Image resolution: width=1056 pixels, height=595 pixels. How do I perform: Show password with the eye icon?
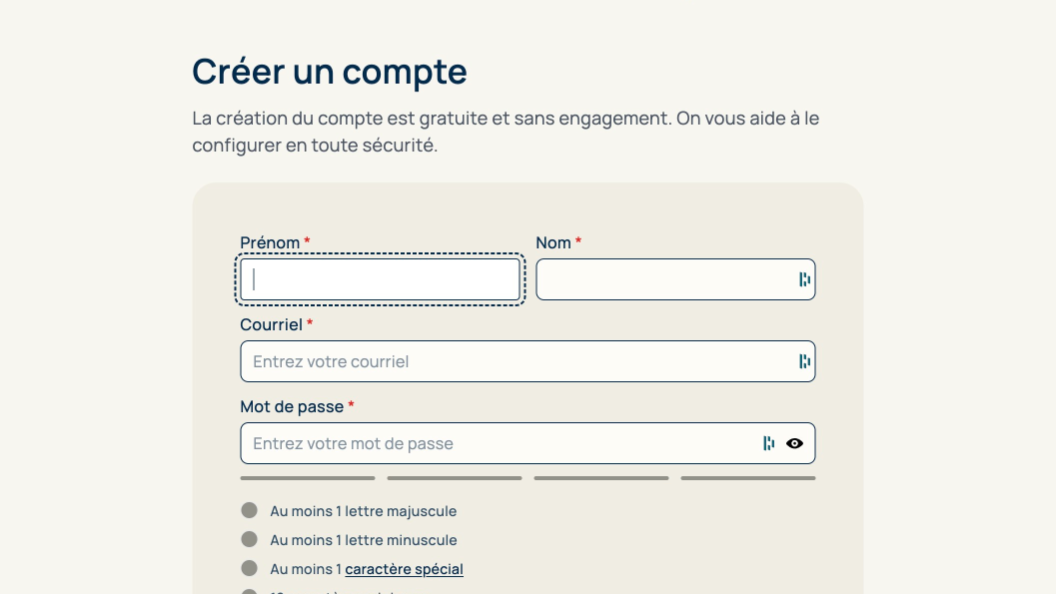(794, 444)
